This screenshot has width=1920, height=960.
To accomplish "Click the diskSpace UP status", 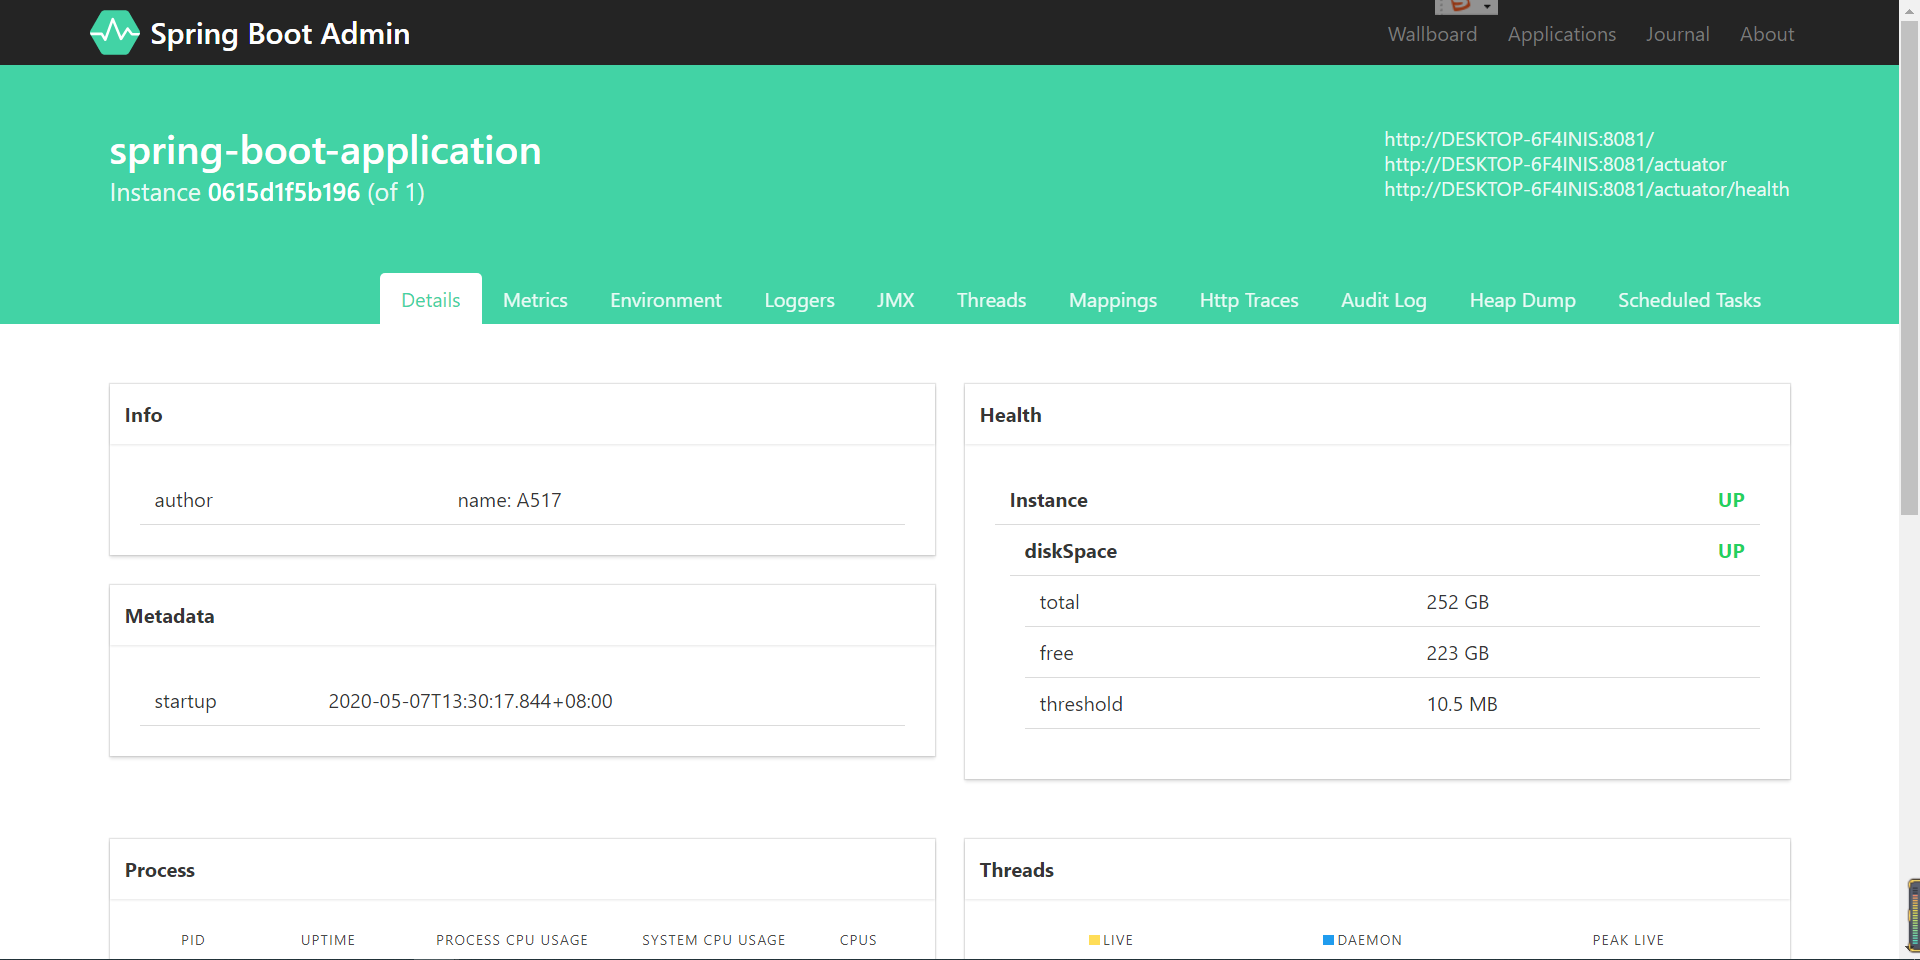I will point(1731,551).
